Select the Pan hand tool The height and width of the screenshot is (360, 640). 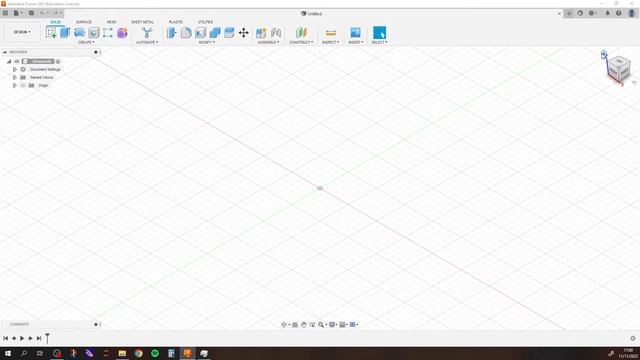303,325
